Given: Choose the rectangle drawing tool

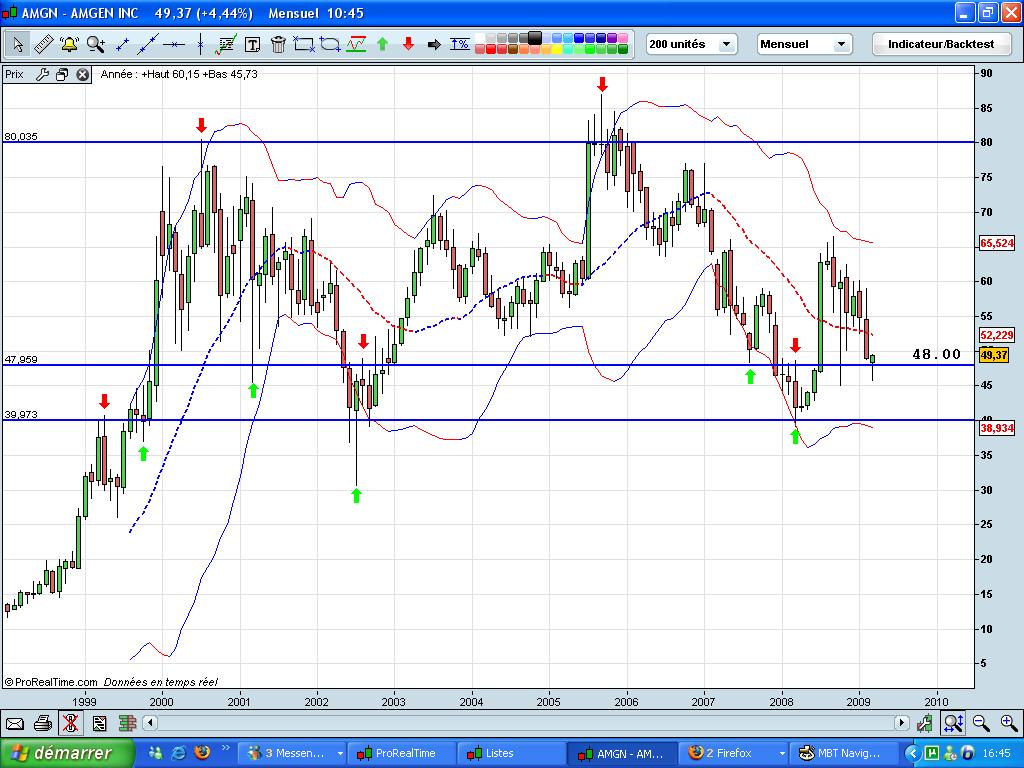Looking at the screenshot, I should pos(304,44).
